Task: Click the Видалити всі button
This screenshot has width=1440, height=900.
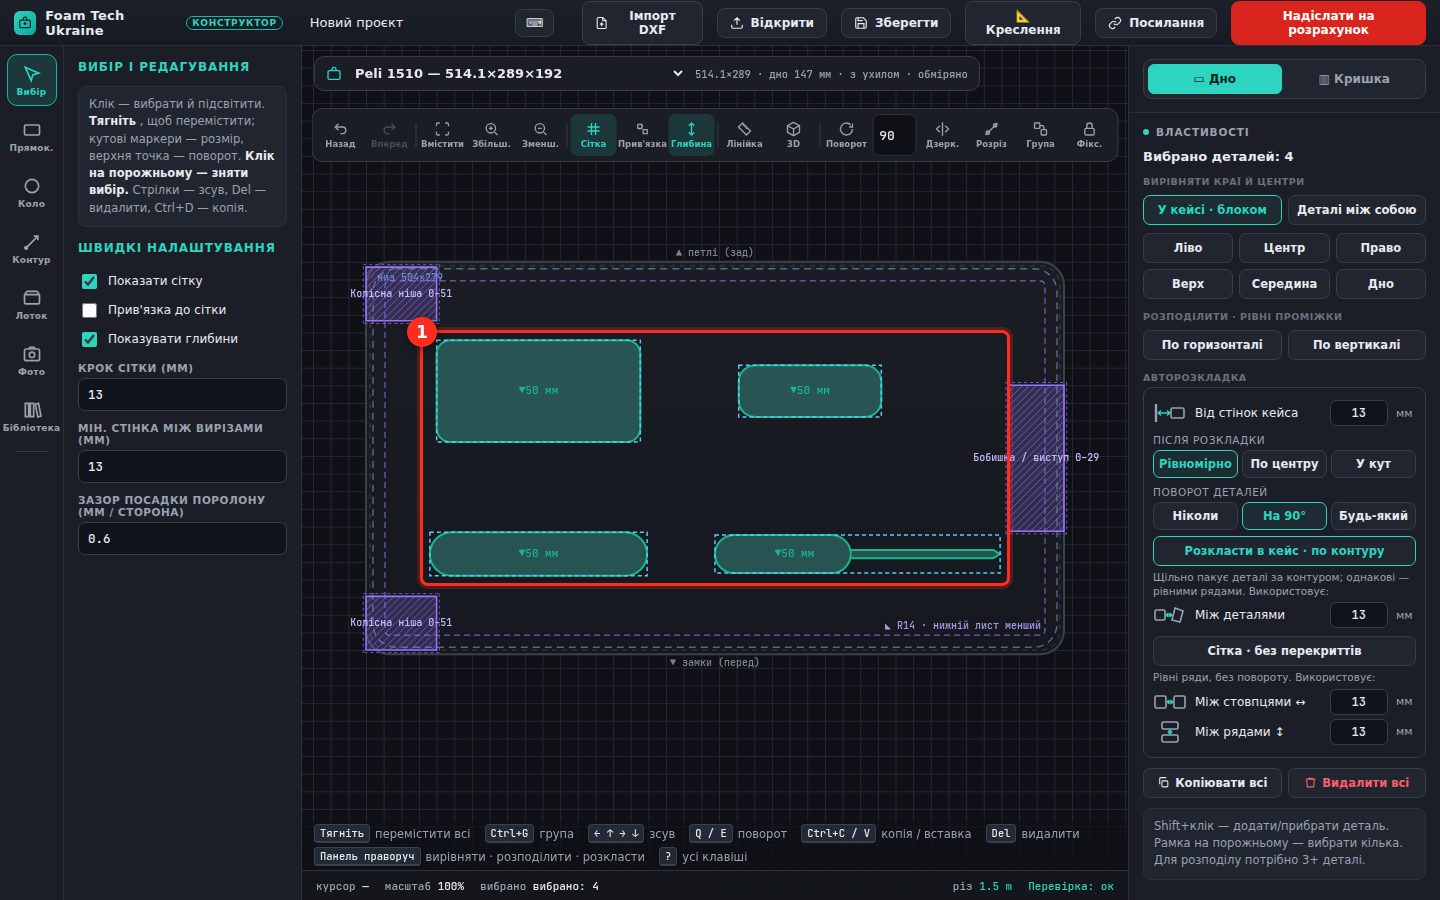Action: pyautogui.click(x=1357, y=783)
